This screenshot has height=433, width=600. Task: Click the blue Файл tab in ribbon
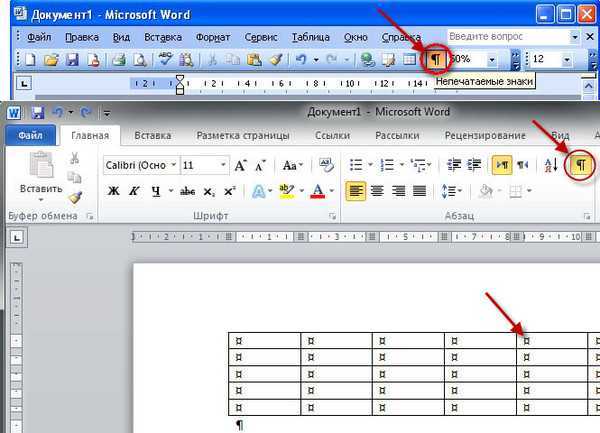[30, 135]
